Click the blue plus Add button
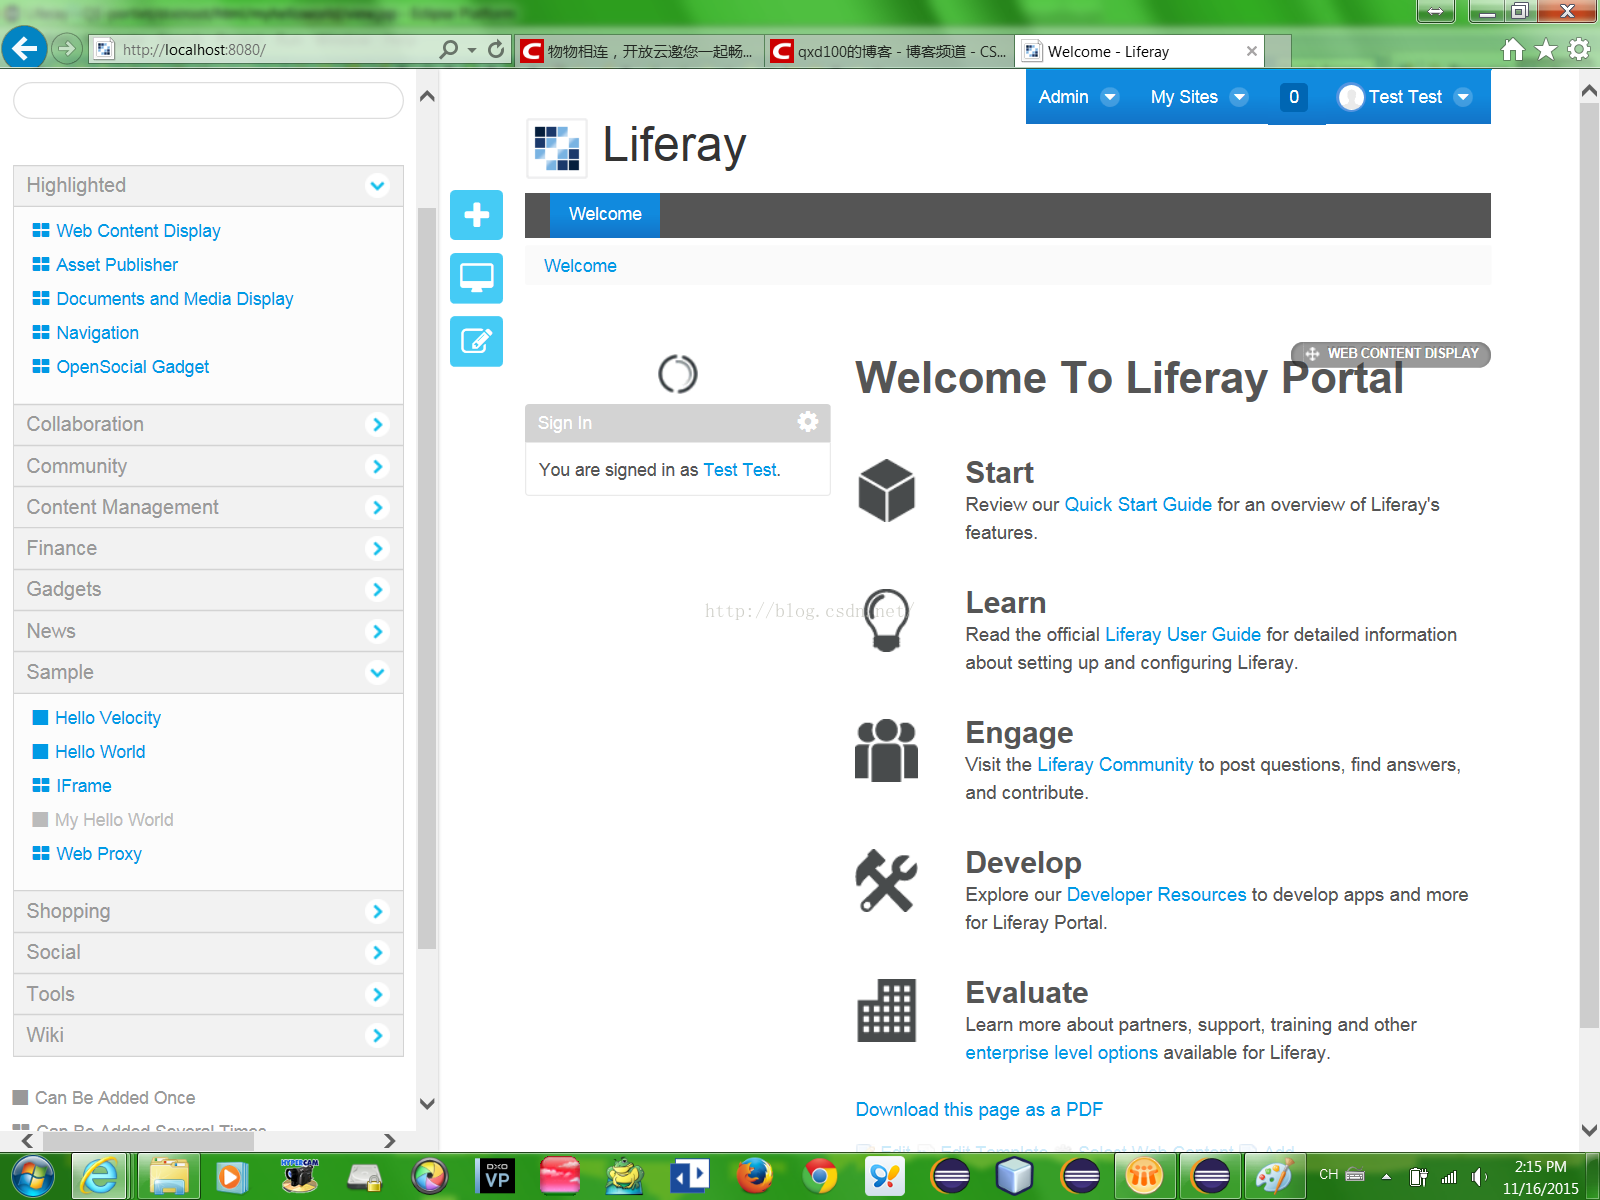1600x1200 pixels. pos(476,215)
